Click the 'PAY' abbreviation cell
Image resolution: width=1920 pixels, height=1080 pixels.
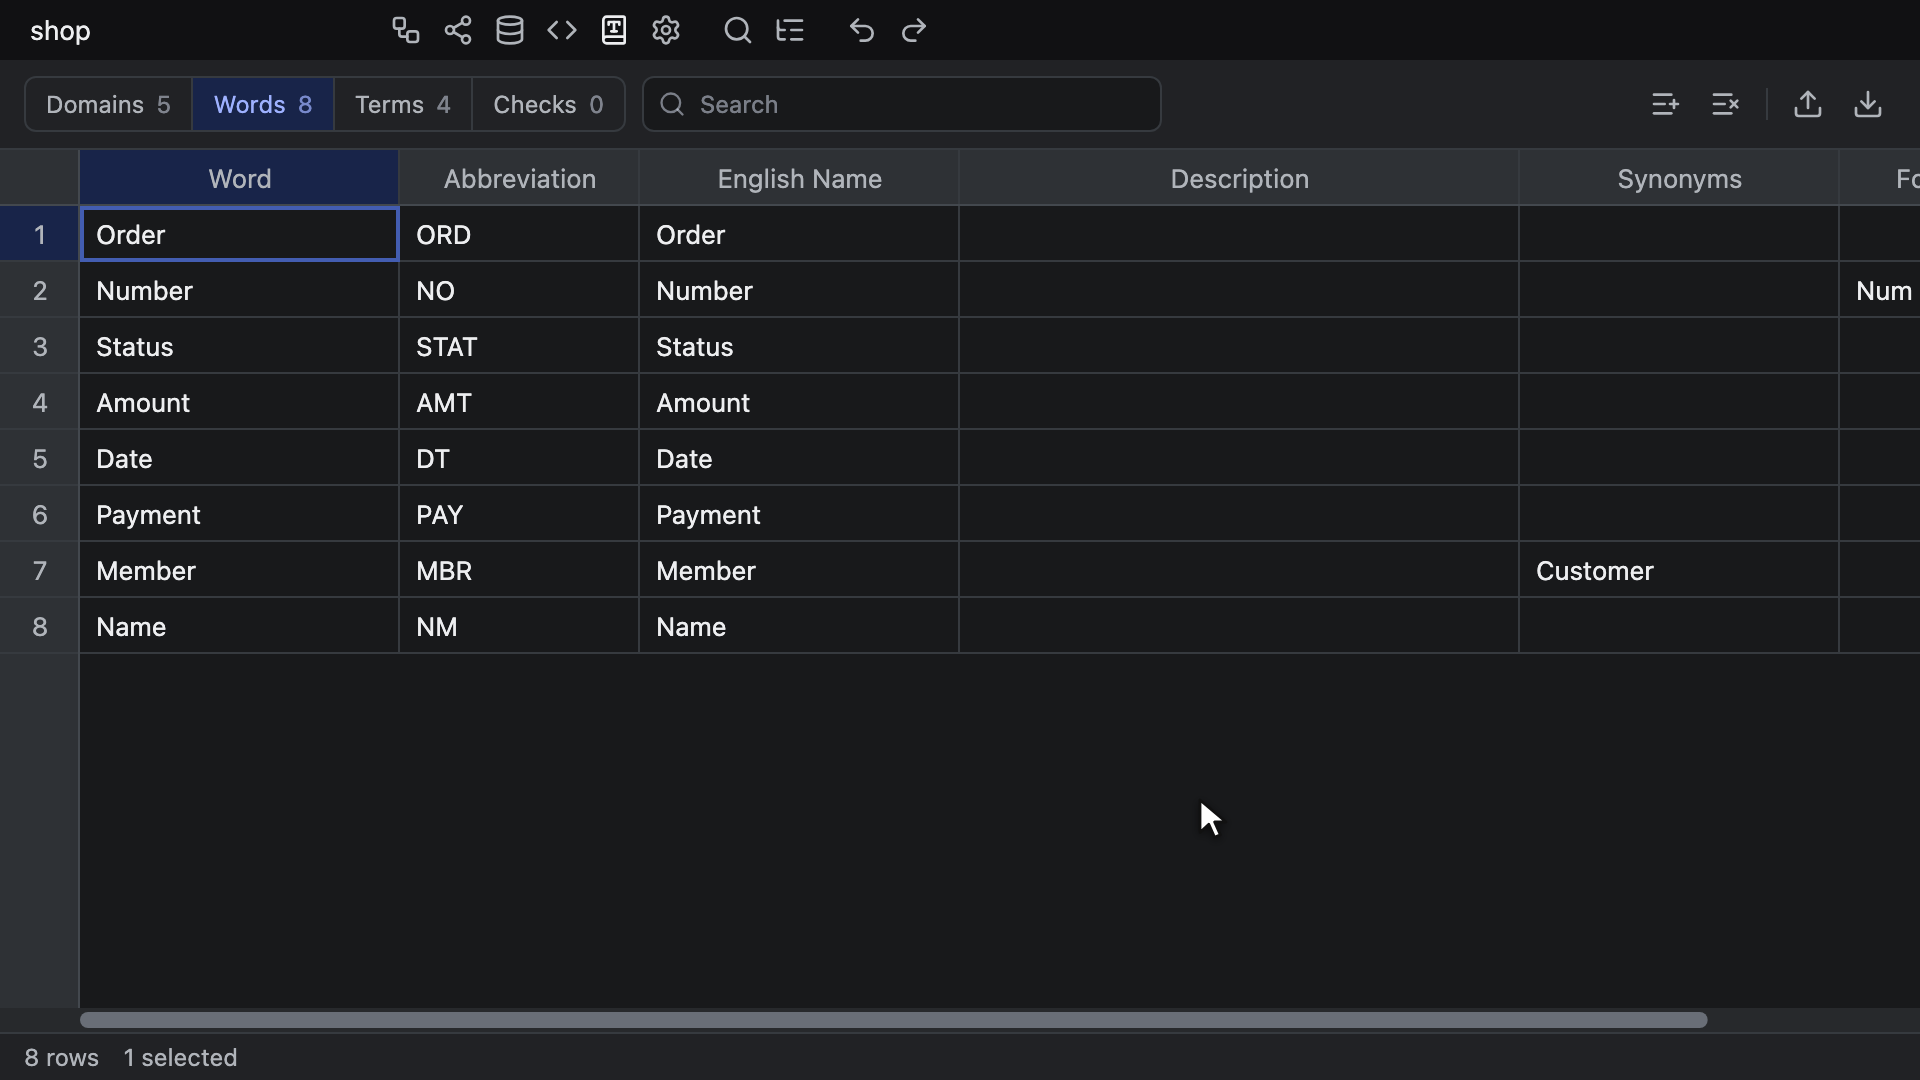click(519, 514)
